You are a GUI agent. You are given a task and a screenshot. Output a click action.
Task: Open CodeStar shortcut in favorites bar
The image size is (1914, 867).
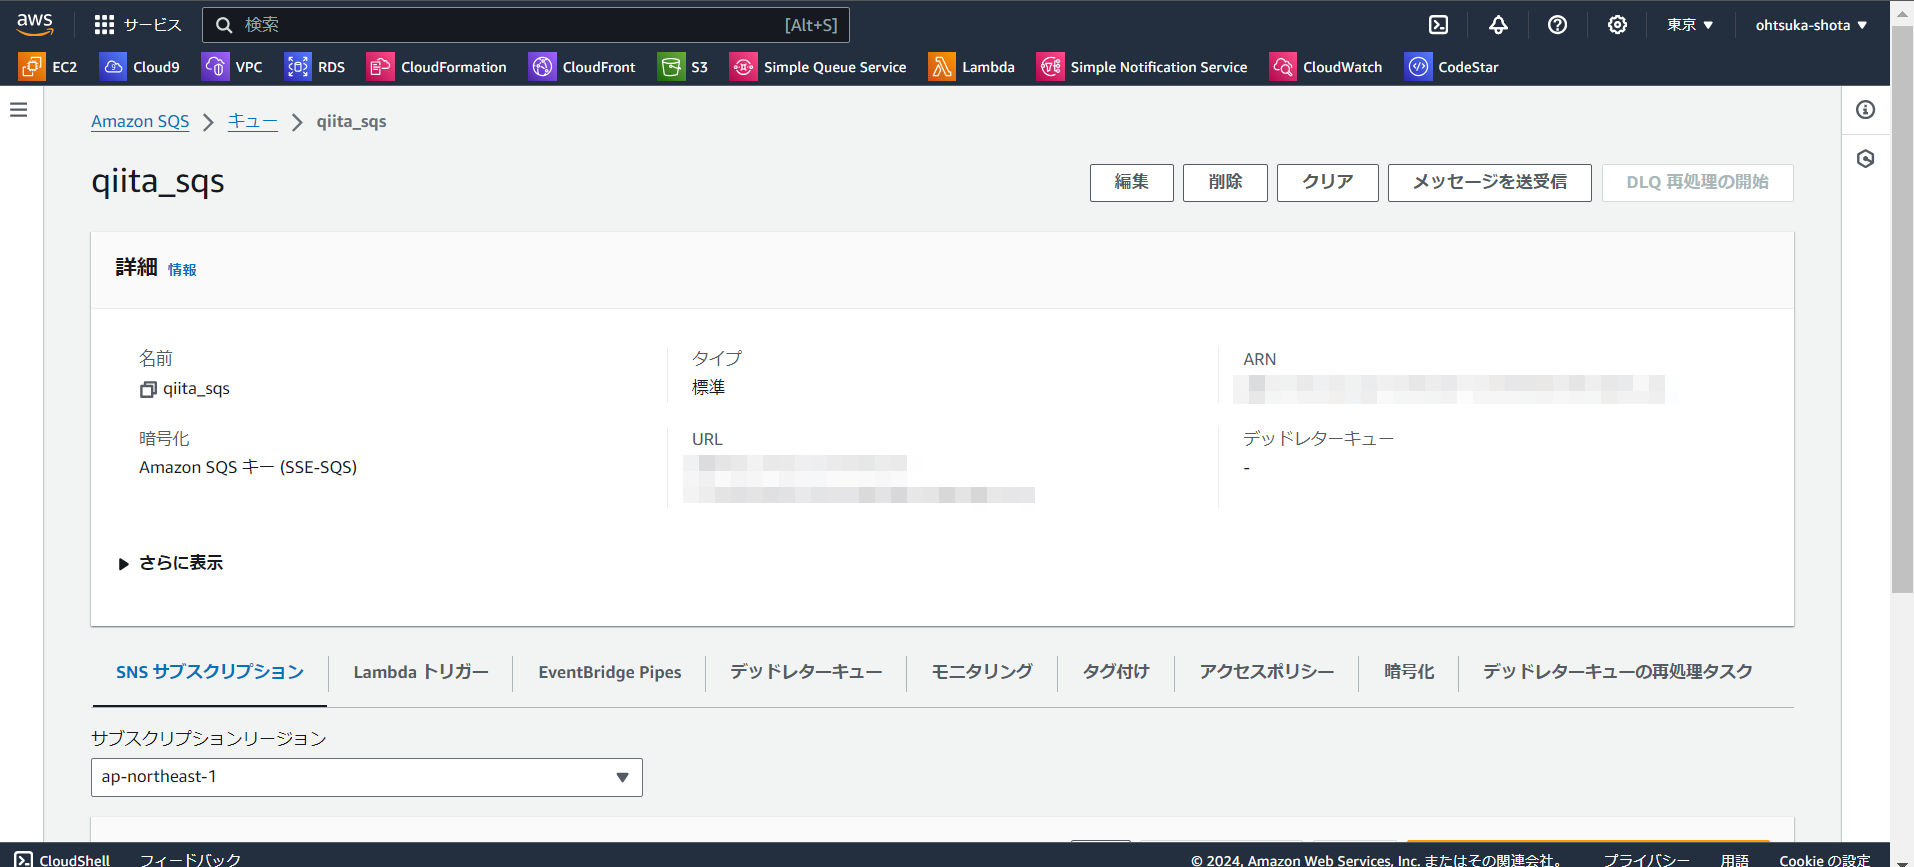point(1452,67)
